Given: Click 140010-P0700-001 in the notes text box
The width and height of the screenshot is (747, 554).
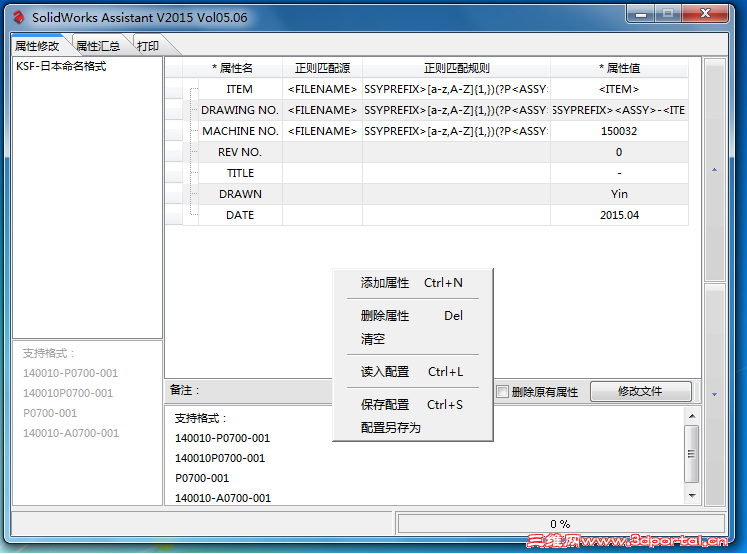Looking at the screenshot, I should (222, 438).
